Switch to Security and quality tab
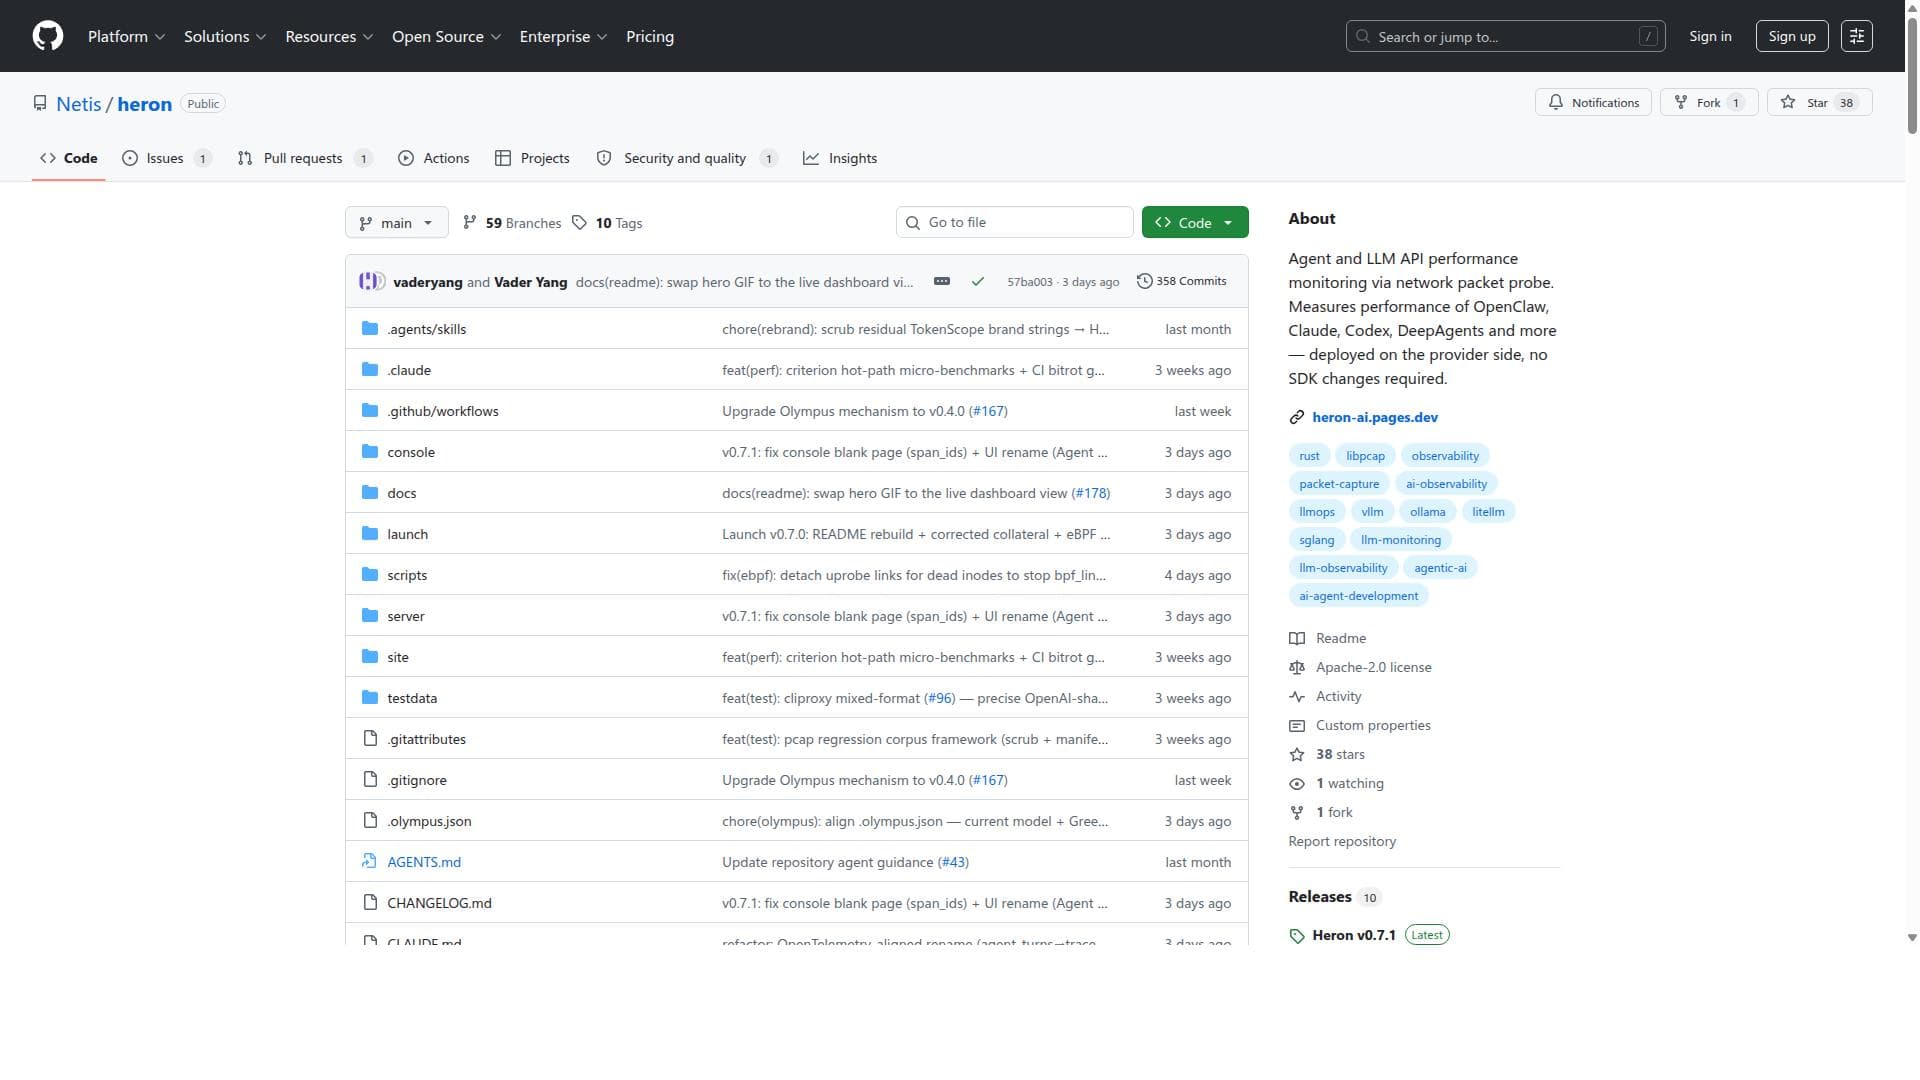 pos(686,158)
